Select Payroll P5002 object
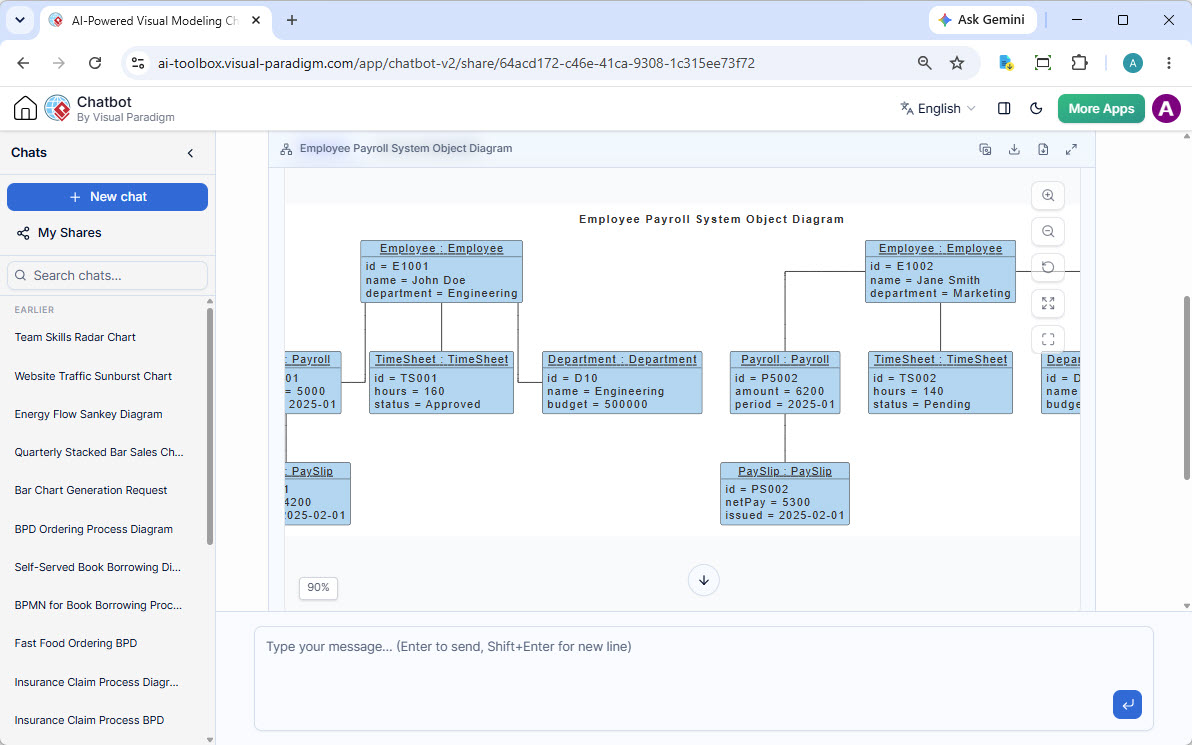This screenshot has height=745, width=1192. 785,382
